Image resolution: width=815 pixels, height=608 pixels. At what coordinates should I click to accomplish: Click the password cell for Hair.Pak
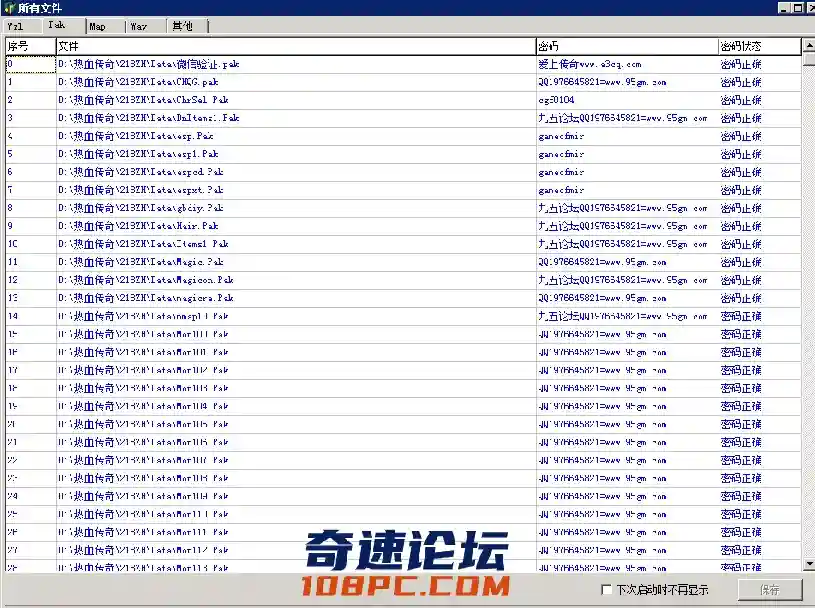627,226
